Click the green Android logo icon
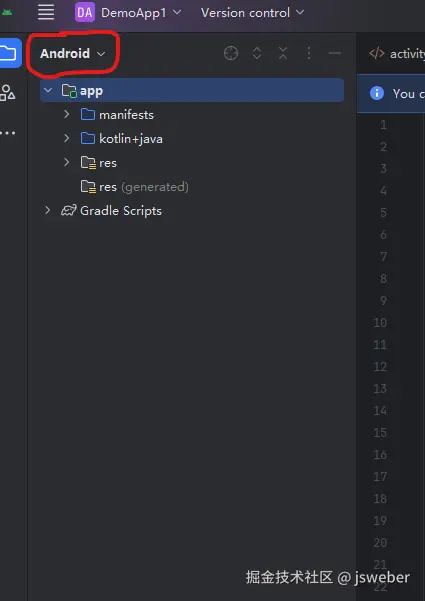Viewport: 425px width, 601px height. pyautogui.click(x=7, y=13)
